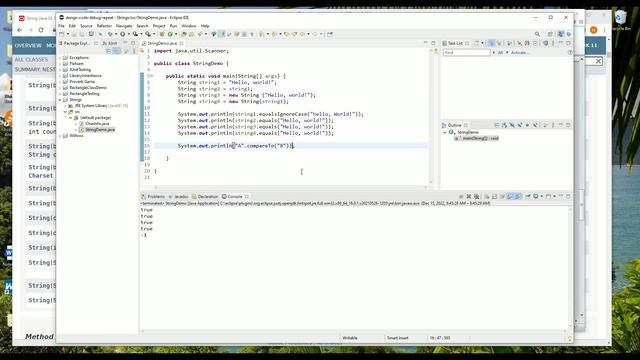
Task: Expand the JRE System Library node
Action: tap(65, 106)
